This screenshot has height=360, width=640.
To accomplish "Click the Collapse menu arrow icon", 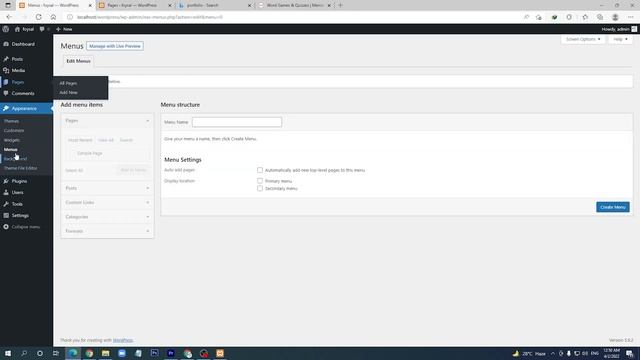I will pyautogui.click(x=6, y=227).
